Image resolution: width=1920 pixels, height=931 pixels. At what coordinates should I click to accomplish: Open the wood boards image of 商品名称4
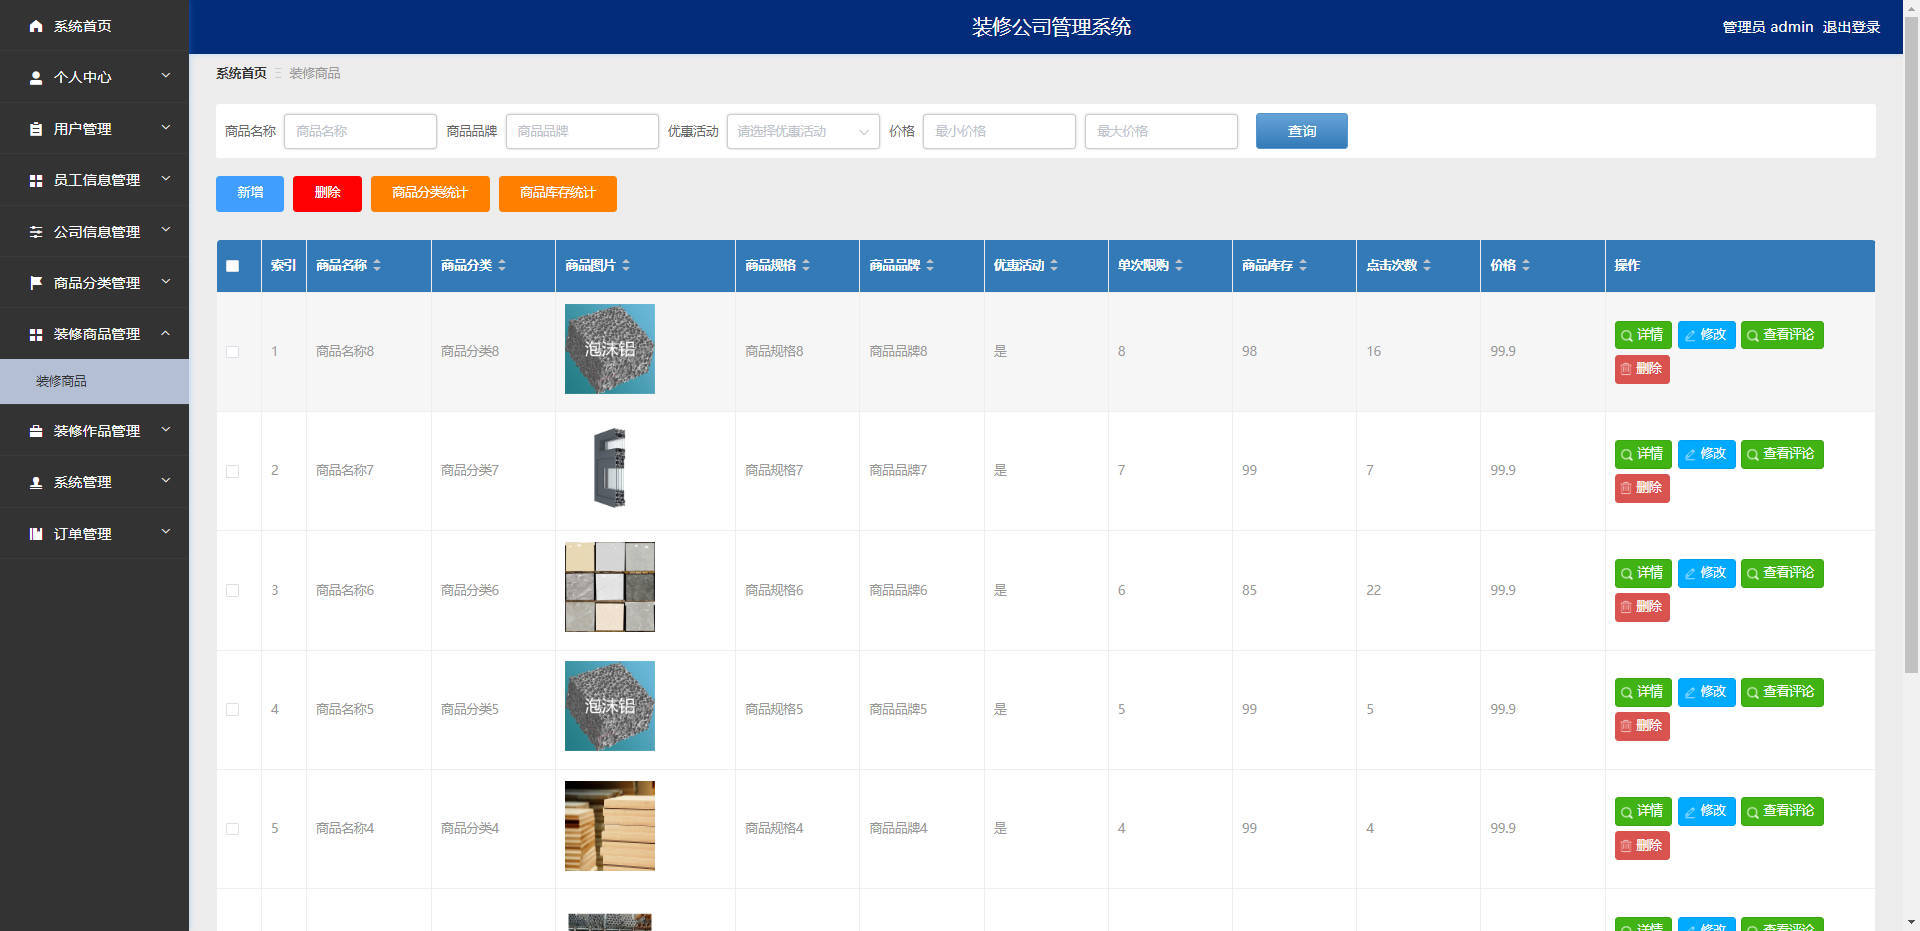610,826
